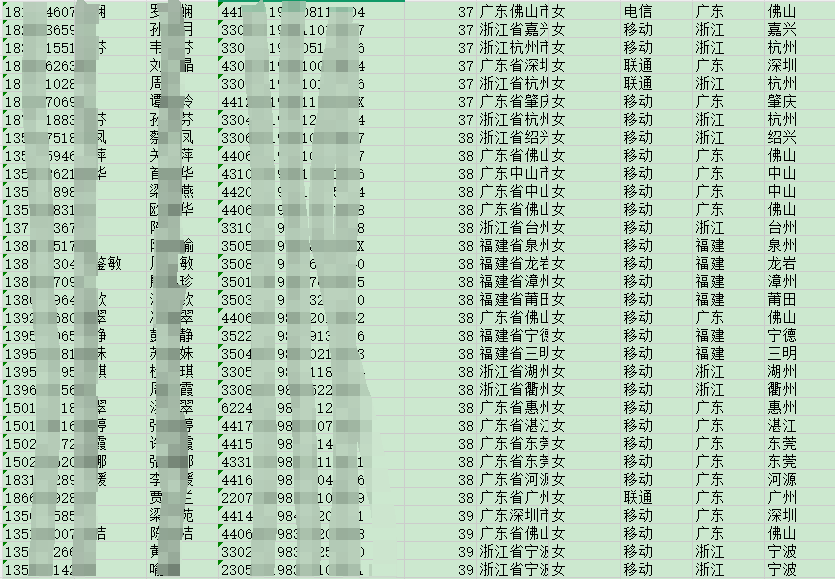Click the 泉州 city cell
The width and height of the screenshot is (835, 579).
[x=782, y=246]
